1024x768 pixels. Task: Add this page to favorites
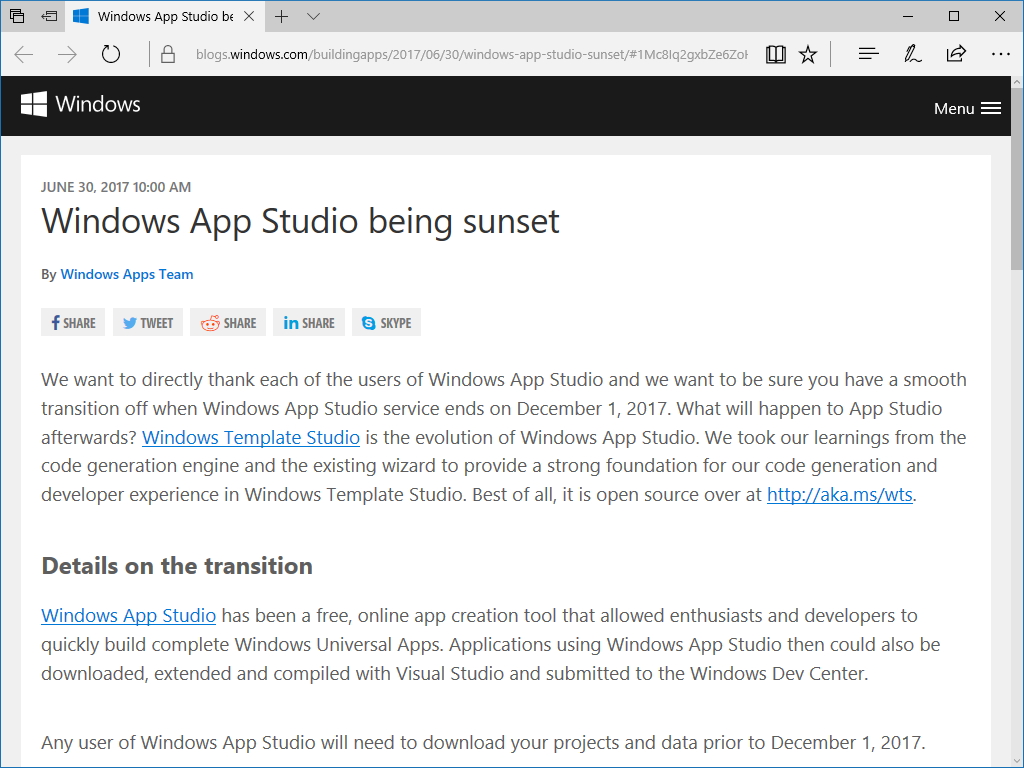807,54
